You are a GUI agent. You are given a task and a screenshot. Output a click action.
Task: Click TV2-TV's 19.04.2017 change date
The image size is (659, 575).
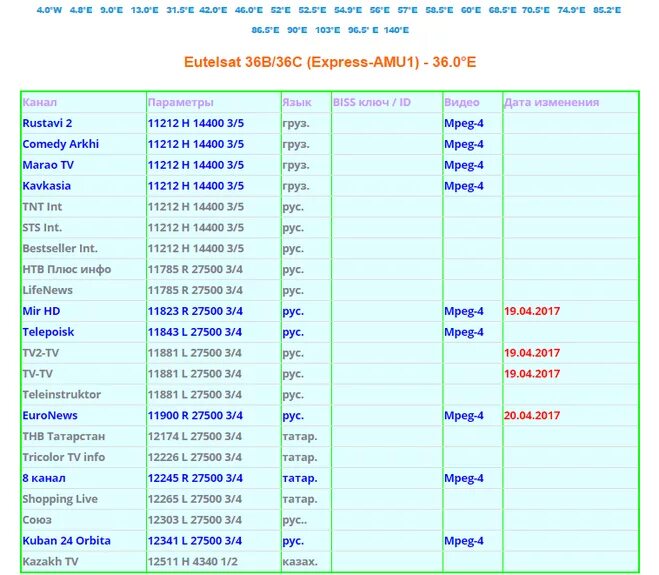[532, 353]
